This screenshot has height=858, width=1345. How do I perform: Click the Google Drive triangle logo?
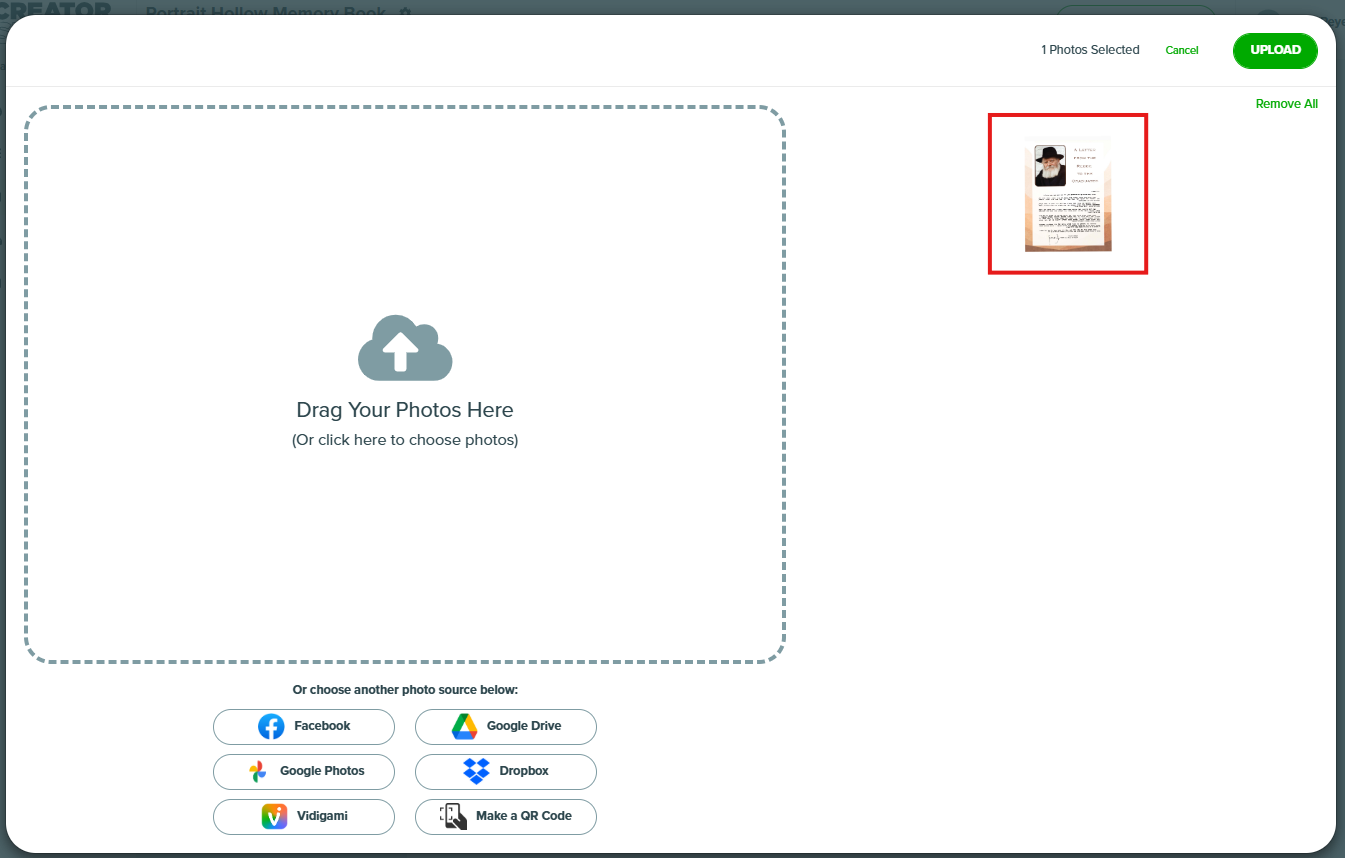pyautogui.click(x=464, y=726)
